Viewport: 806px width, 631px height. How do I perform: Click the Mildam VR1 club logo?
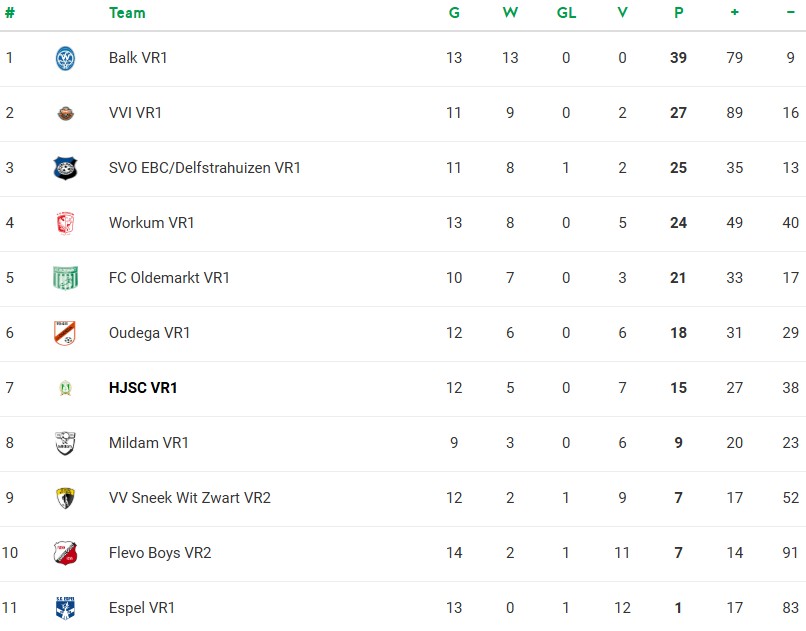pyautogui.click(x=65, y=443)
